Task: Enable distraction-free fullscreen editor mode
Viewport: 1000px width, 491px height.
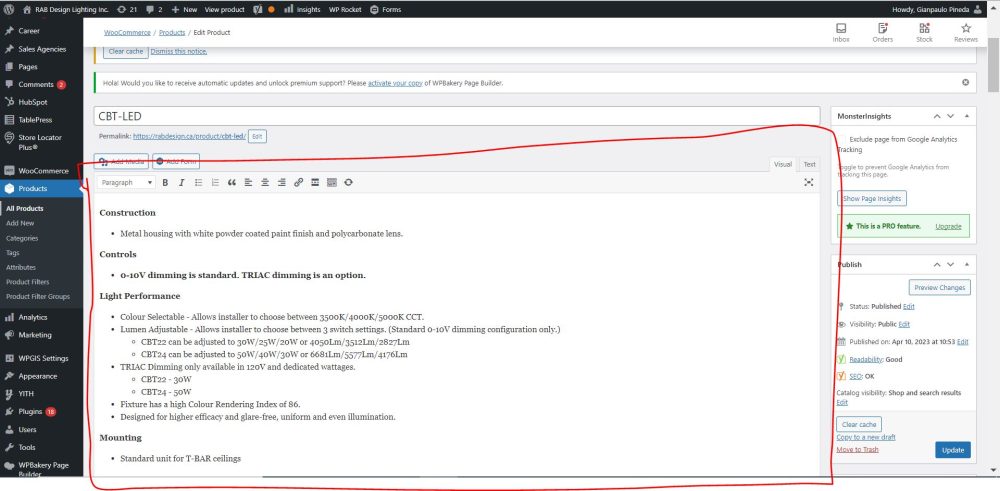Action: [808, 183]
